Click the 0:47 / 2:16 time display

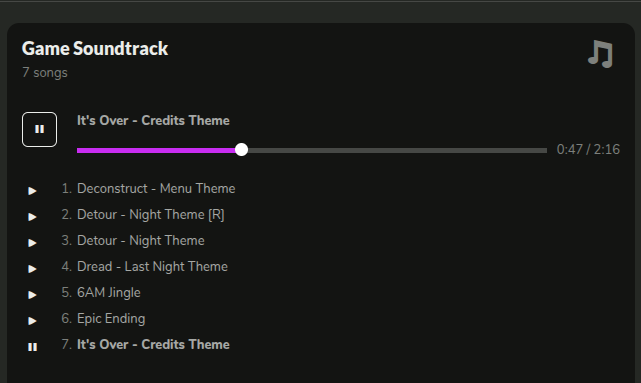coord(588,150)
